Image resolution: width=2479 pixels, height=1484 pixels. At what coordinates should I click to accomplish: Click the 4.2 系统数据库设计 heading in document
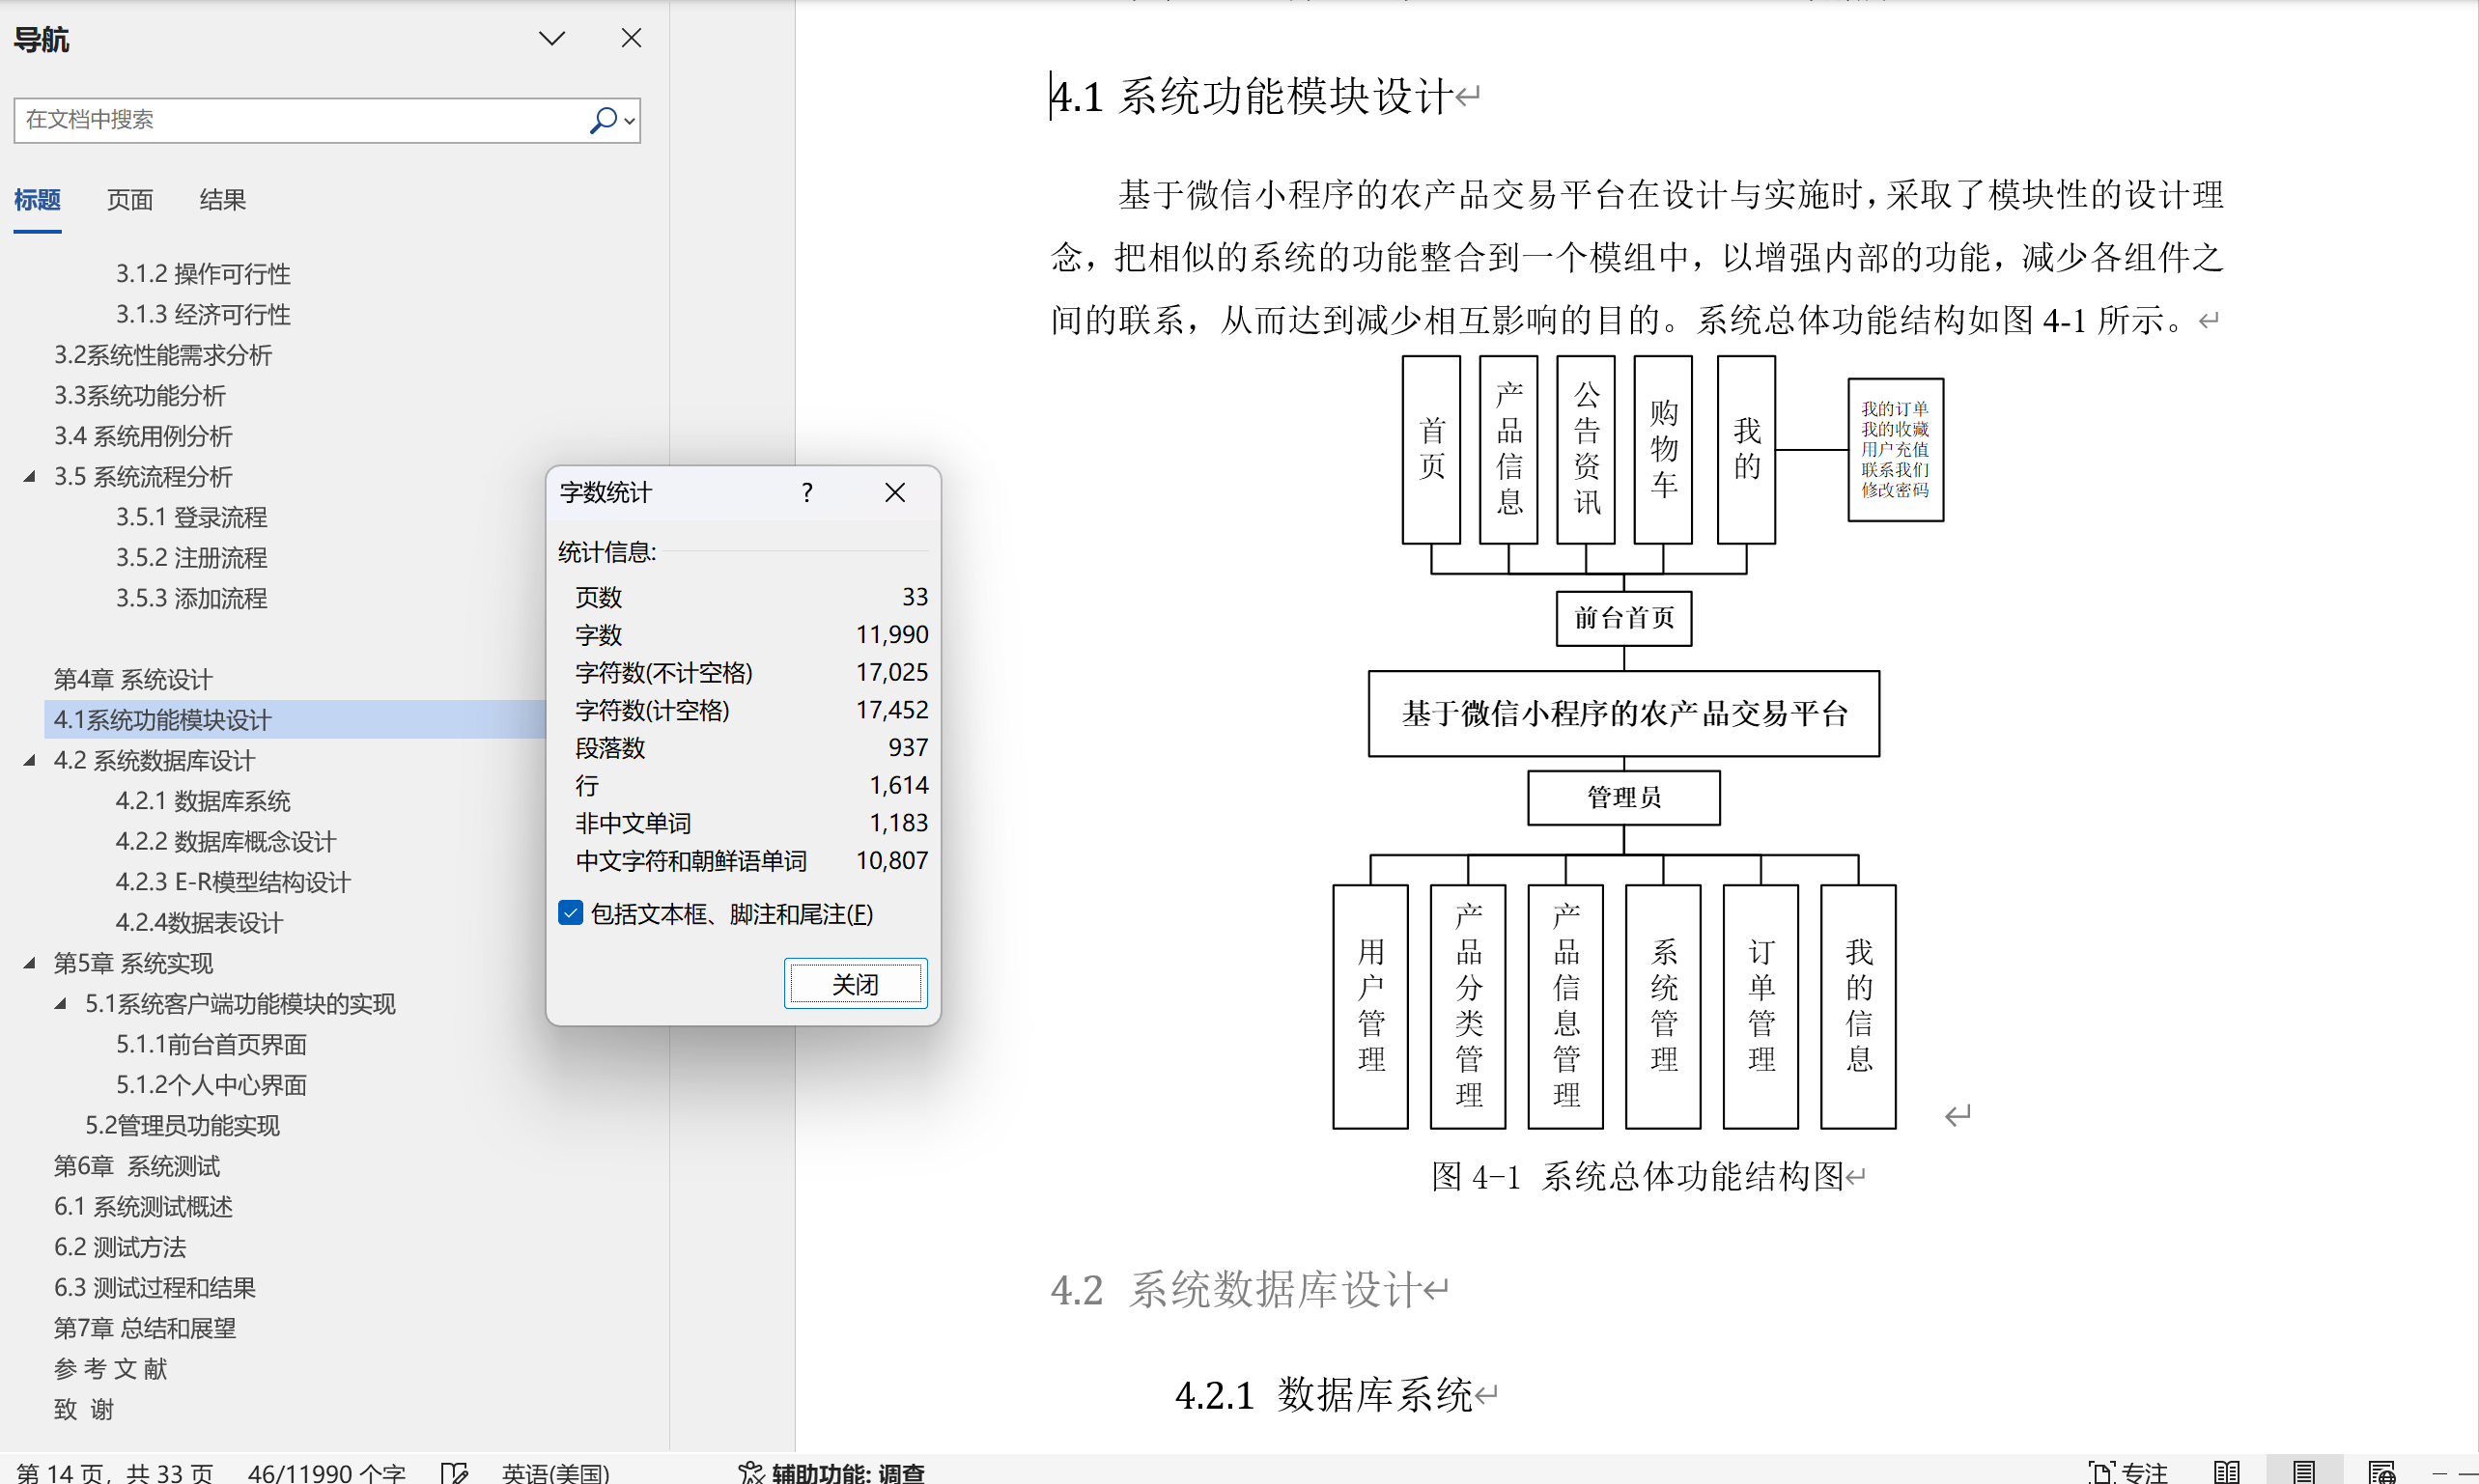tap(1236, 1289)
